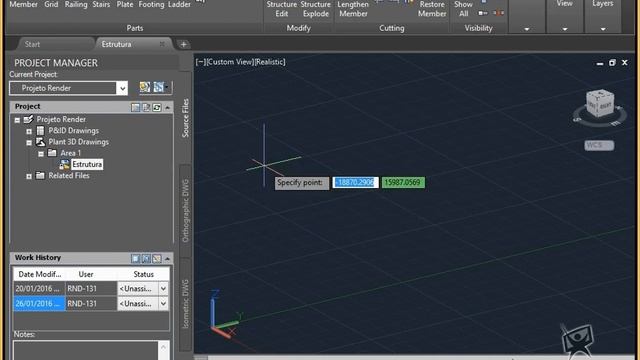Click Lengthen Member tool
The width and height of the screenshot is (640, 360).
point(353,9)
